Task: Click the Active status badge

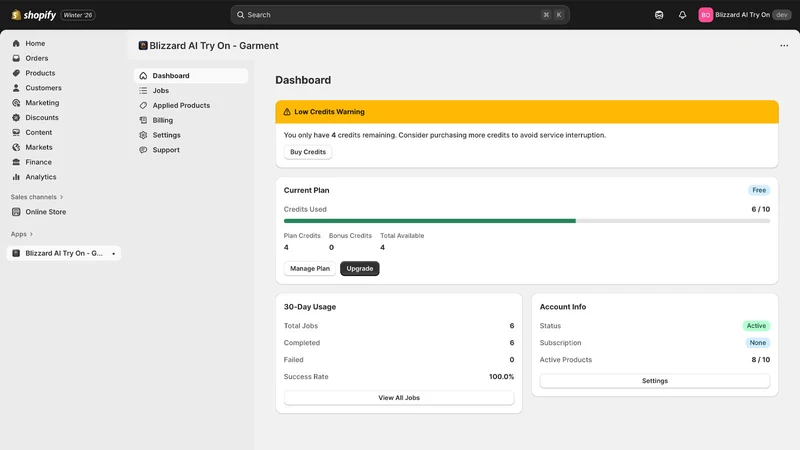Action: click(x=756, y=326)
